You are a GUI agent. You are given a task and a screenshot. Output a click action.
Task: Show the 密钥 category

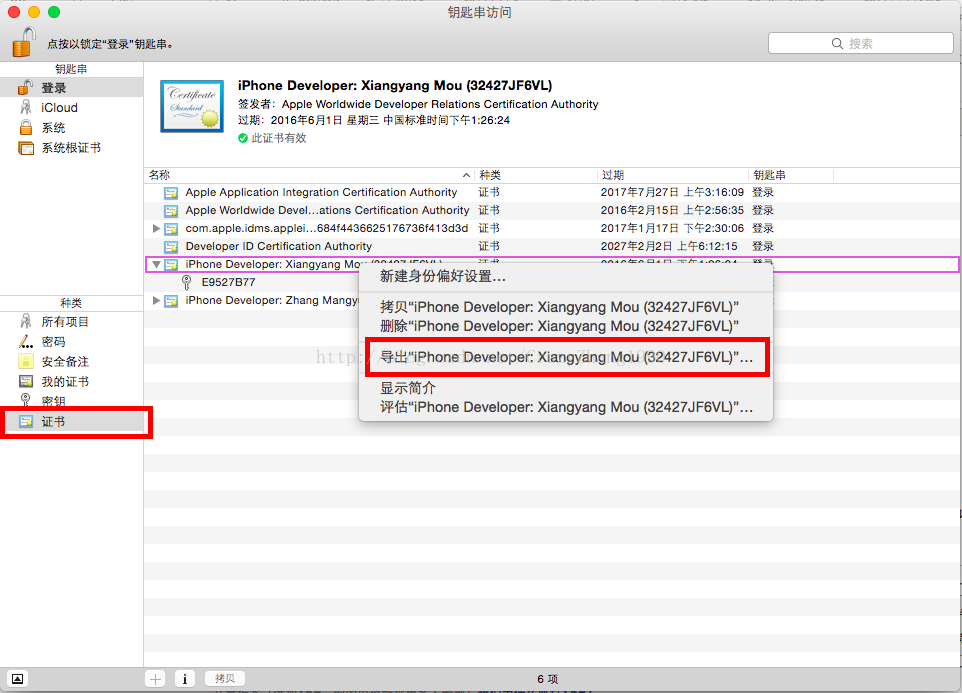coord(72,401)
